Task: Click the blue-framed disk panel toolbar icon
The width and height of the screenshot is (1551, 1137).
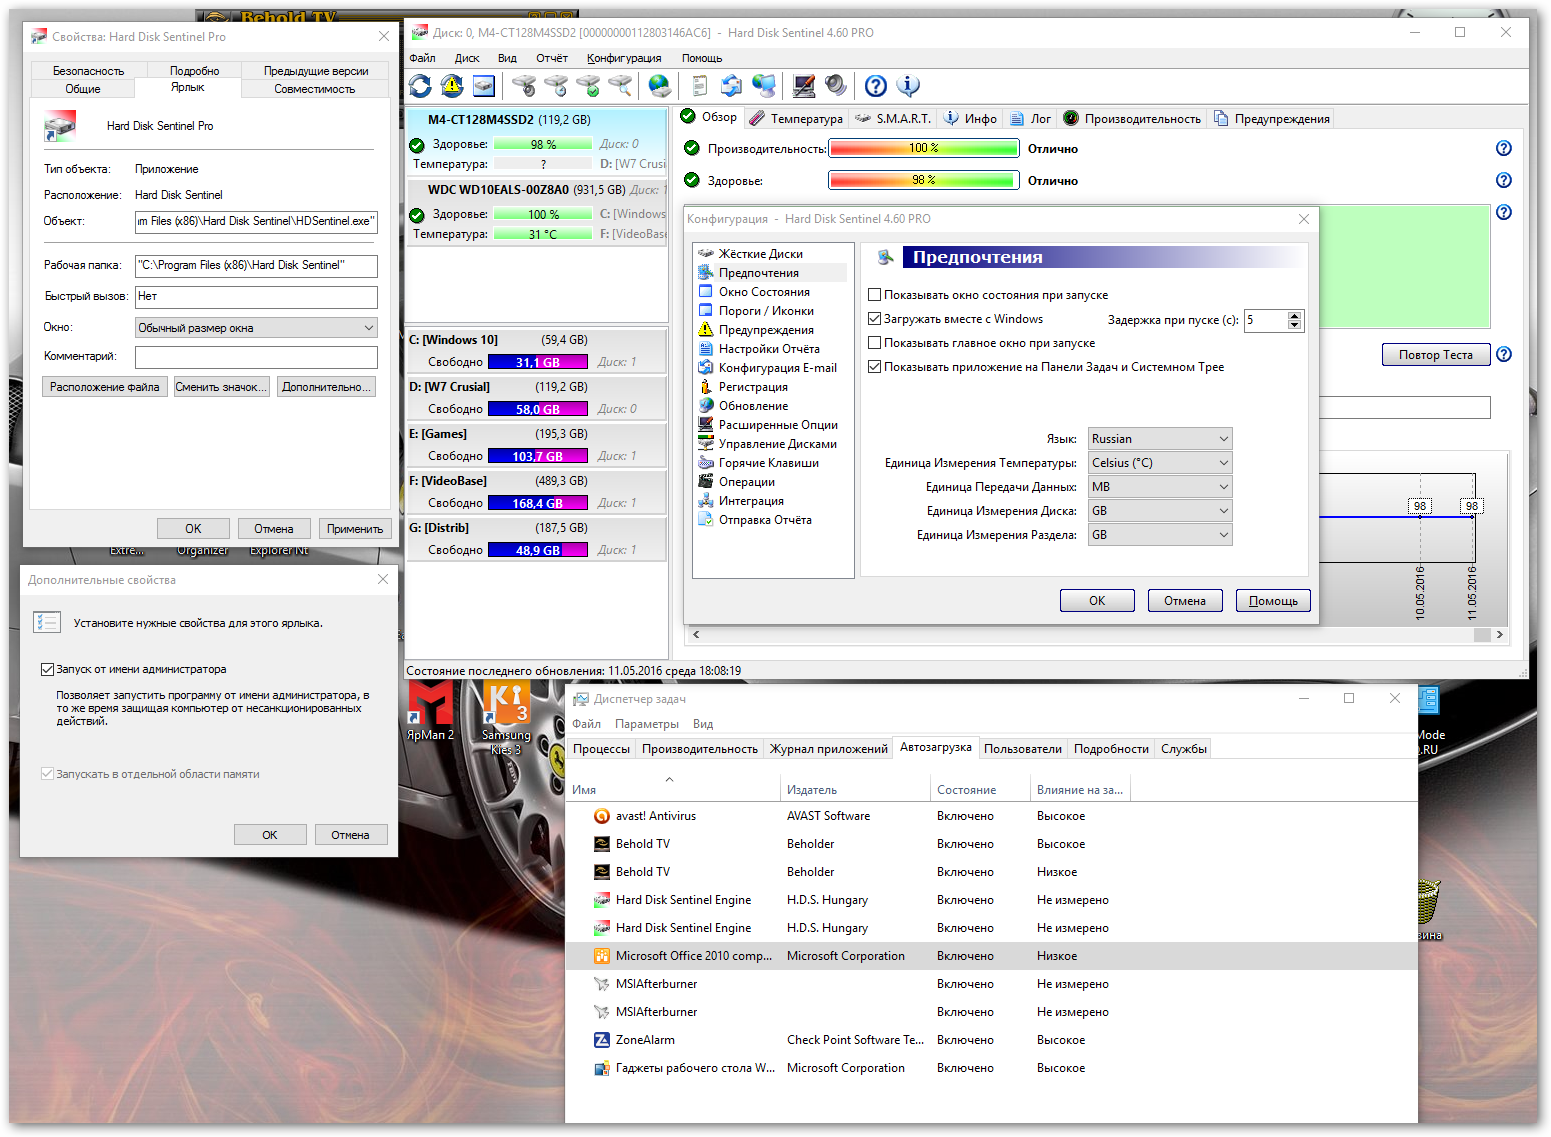Action: [x=484, y=86]
